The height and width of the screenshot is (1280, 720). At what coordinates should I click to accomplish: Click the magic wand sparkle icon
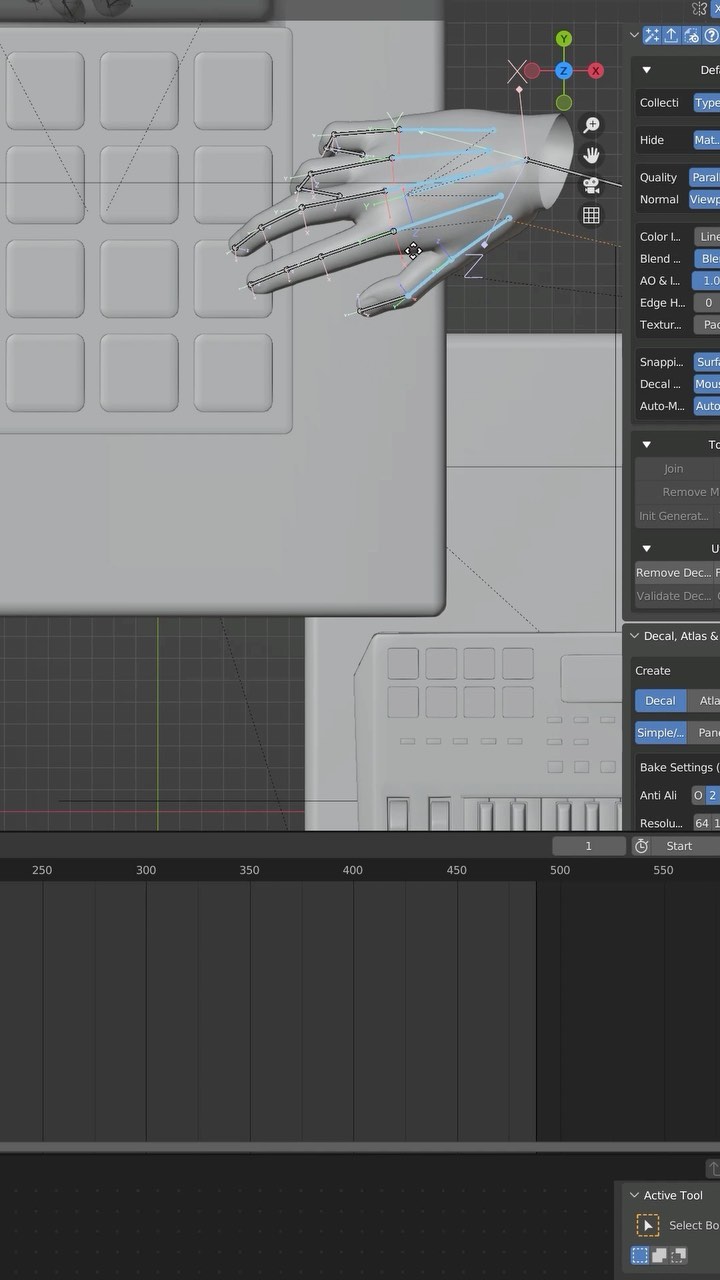tap(652, 35)
